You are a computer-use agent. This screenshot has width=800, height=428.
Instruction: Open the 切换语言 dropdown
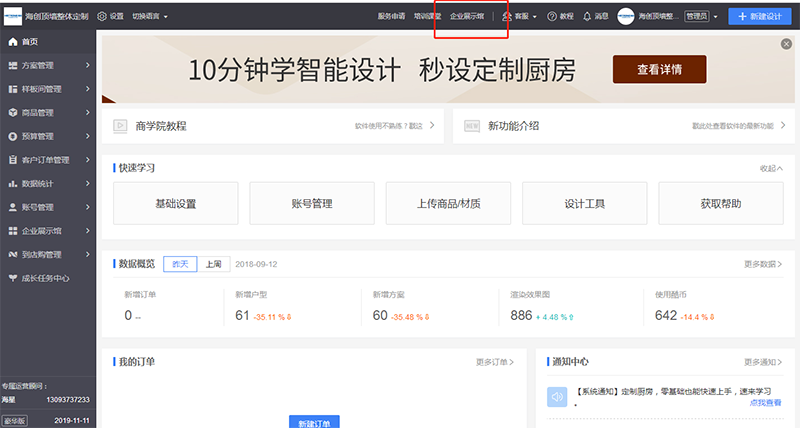(x=150, y=16)
